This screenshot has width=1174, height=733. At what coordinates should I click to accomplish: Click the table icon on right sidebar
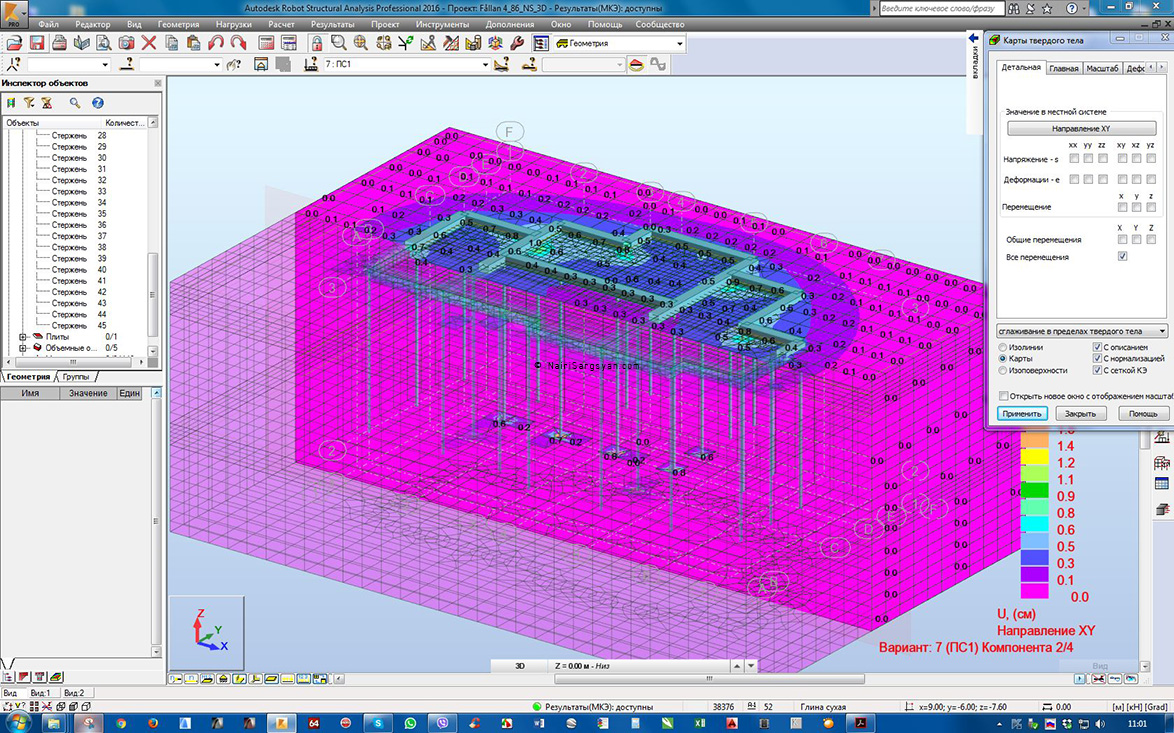[x=1162, y=484]
